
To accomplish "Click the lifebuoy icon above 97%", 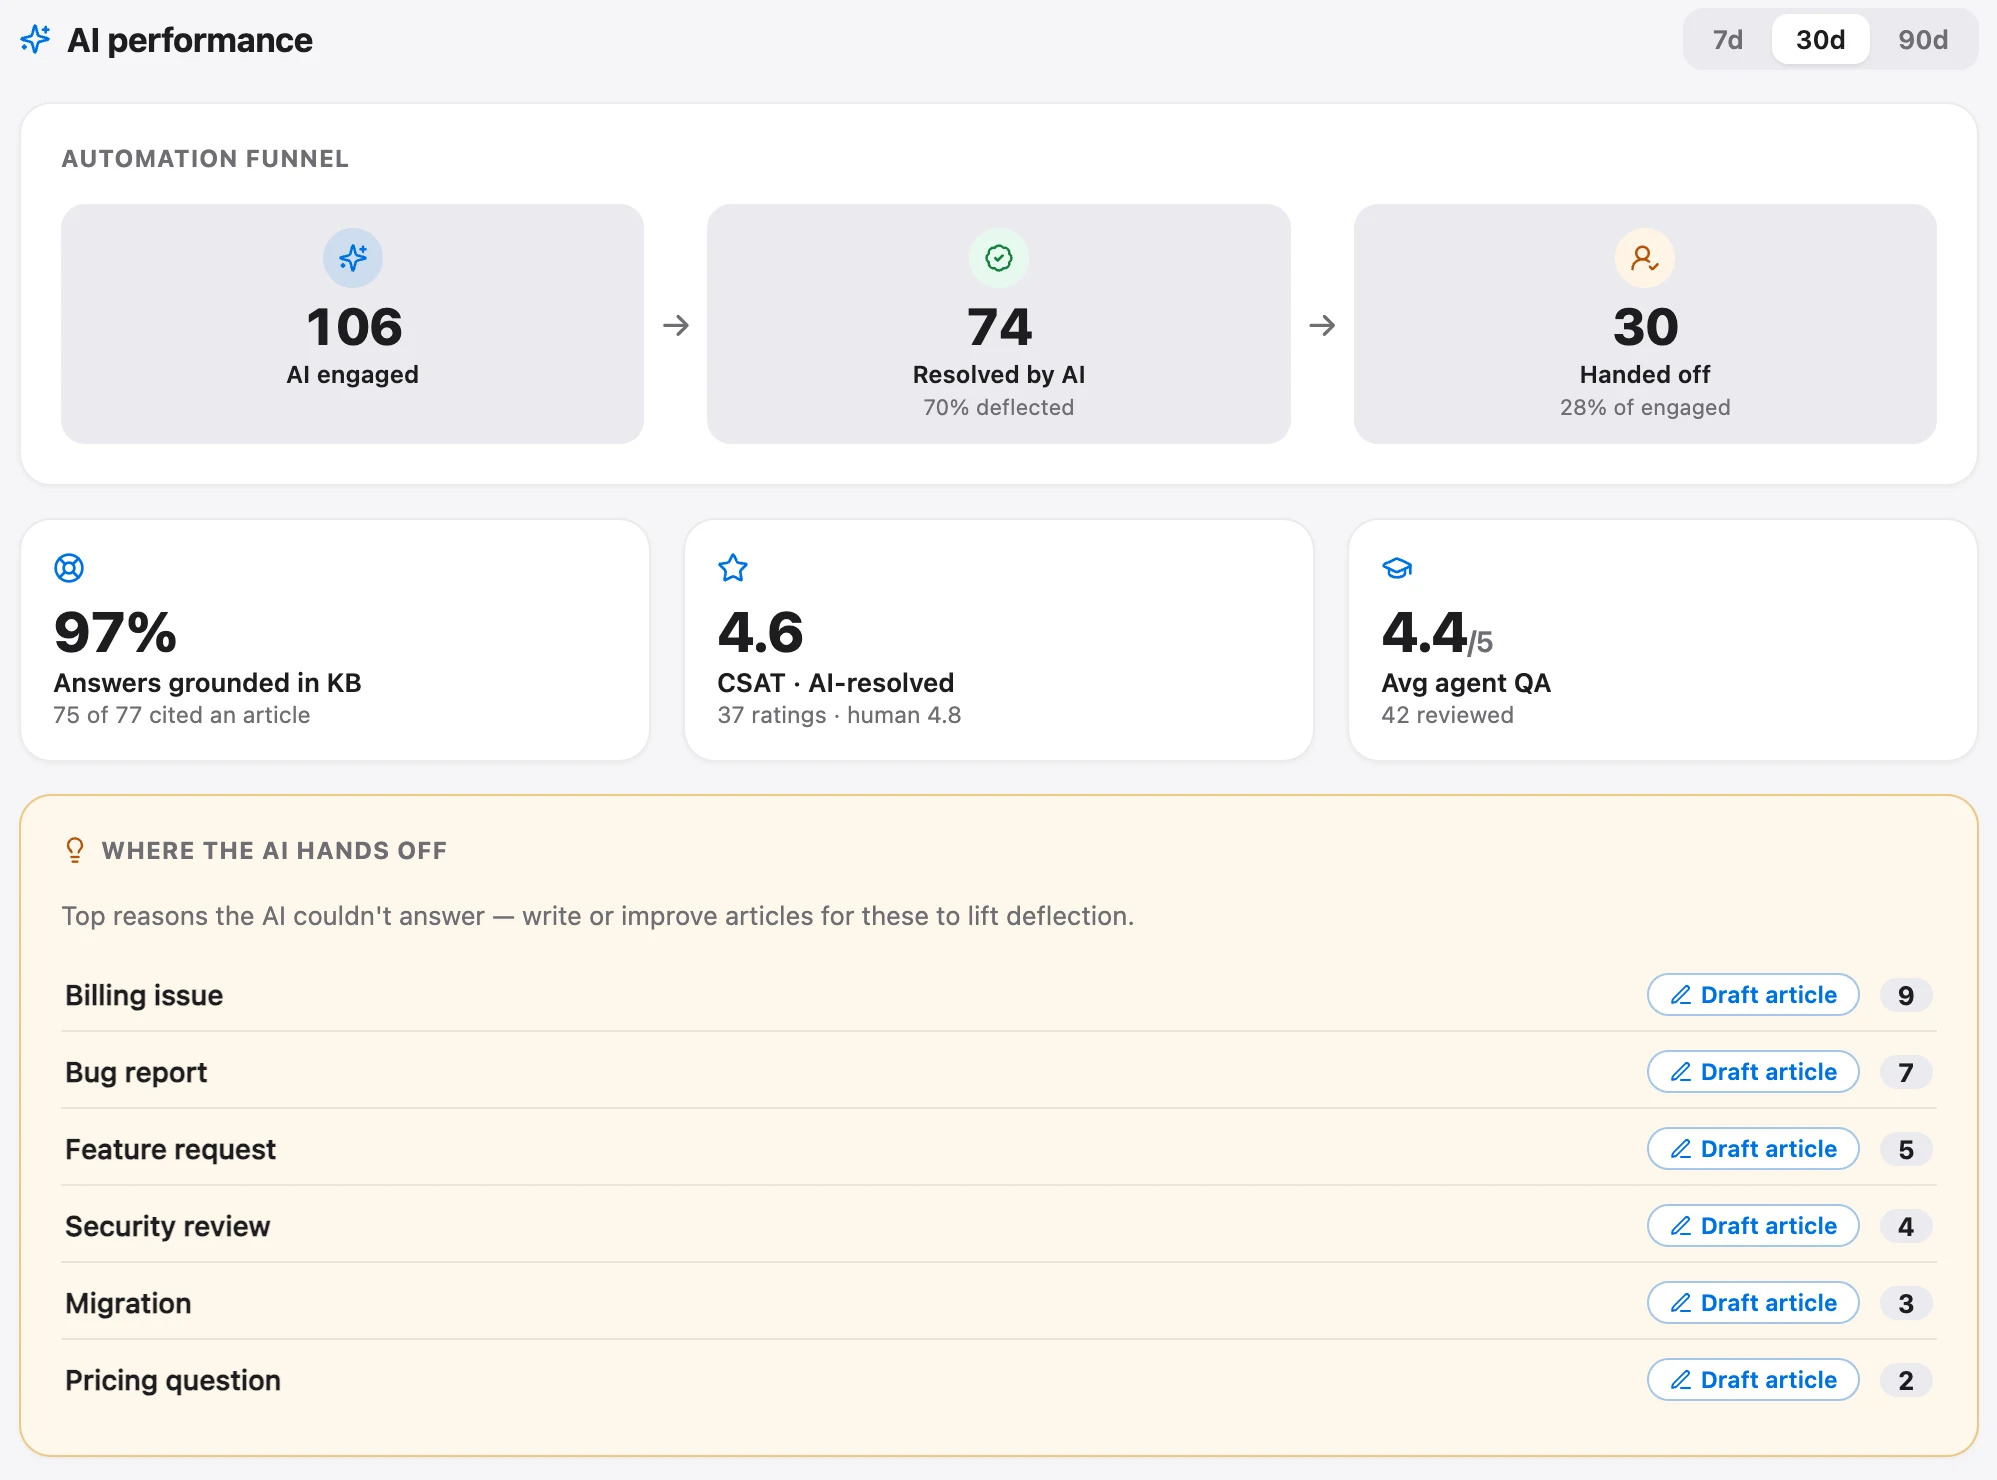I will coord(69,568).
